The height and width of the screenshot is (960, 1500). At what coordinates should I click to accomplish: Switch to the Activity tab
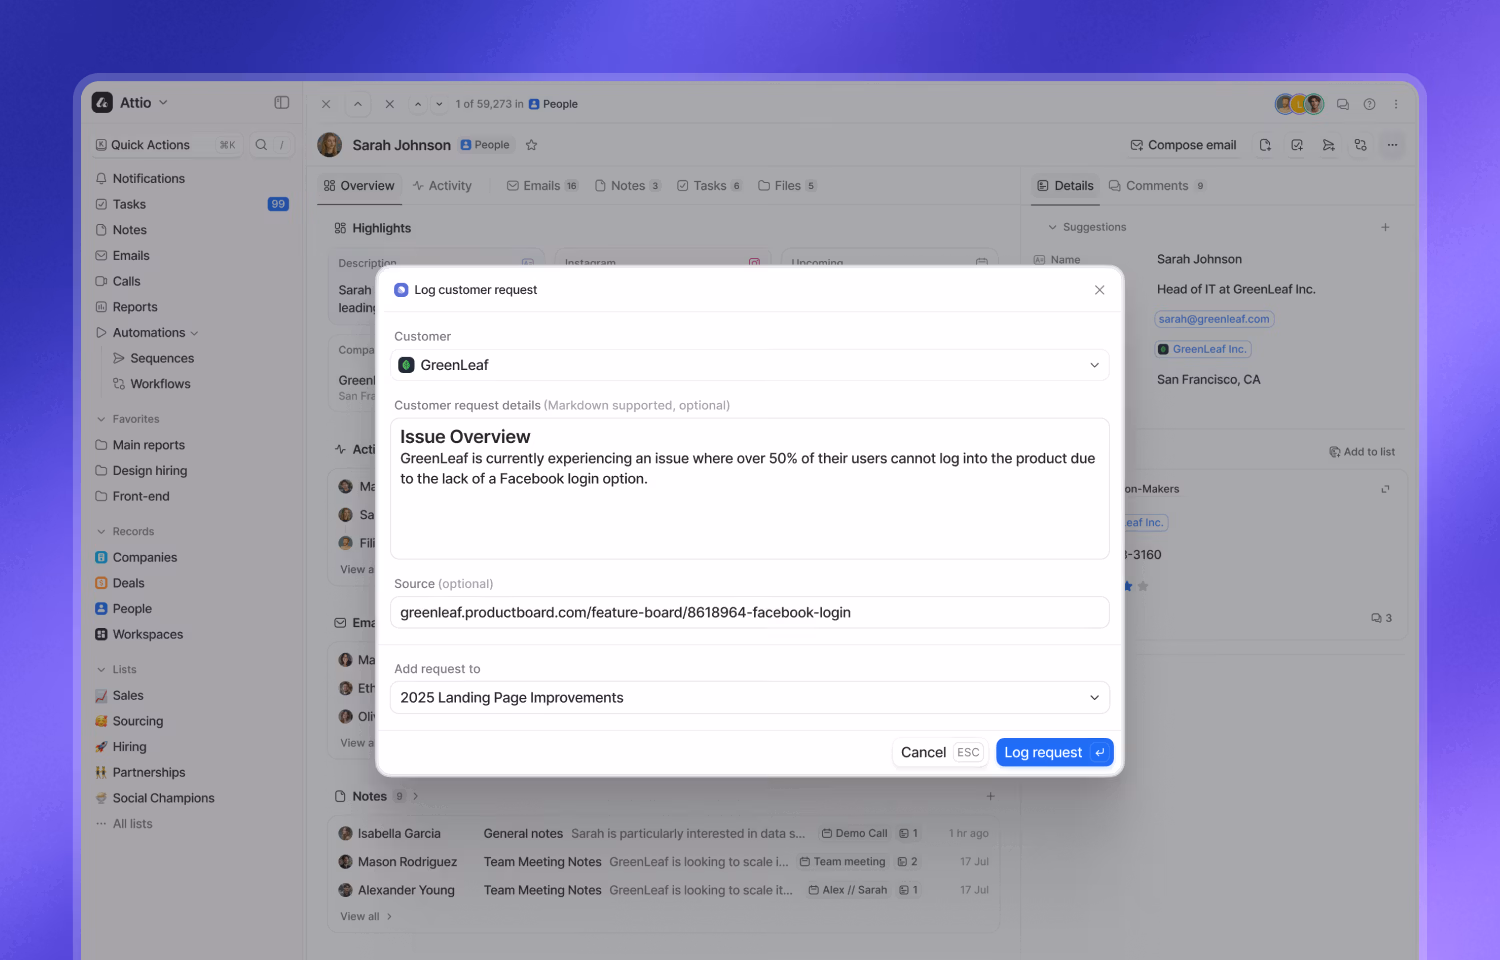click(442, 186)
